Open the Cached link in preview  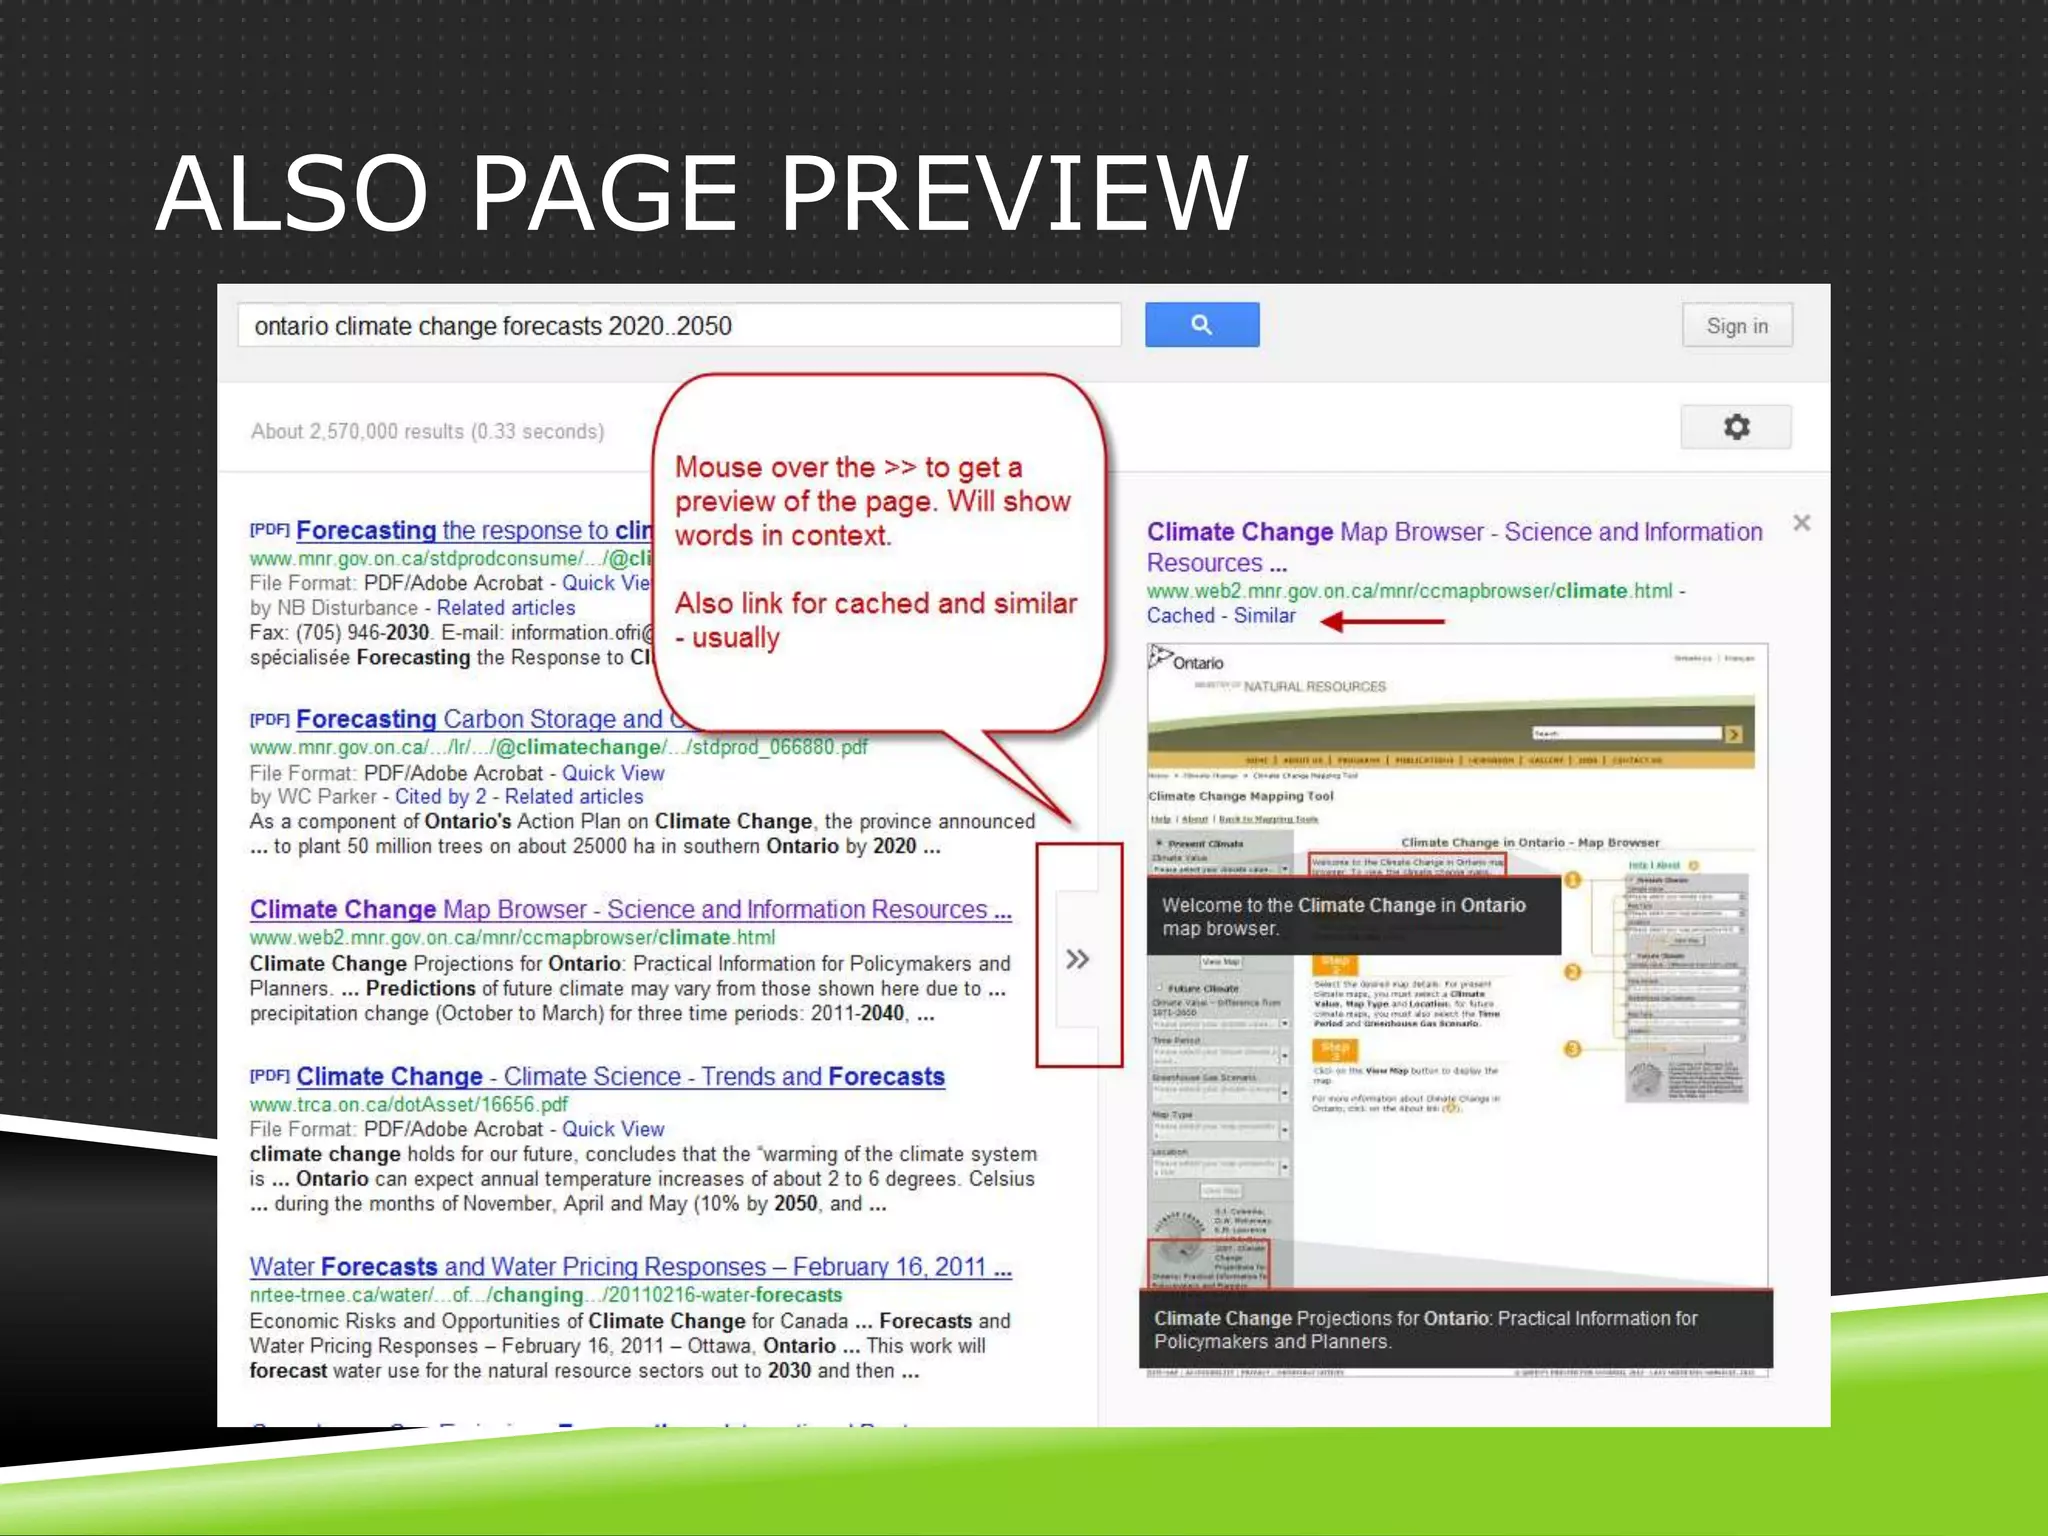pos(1180,616)
